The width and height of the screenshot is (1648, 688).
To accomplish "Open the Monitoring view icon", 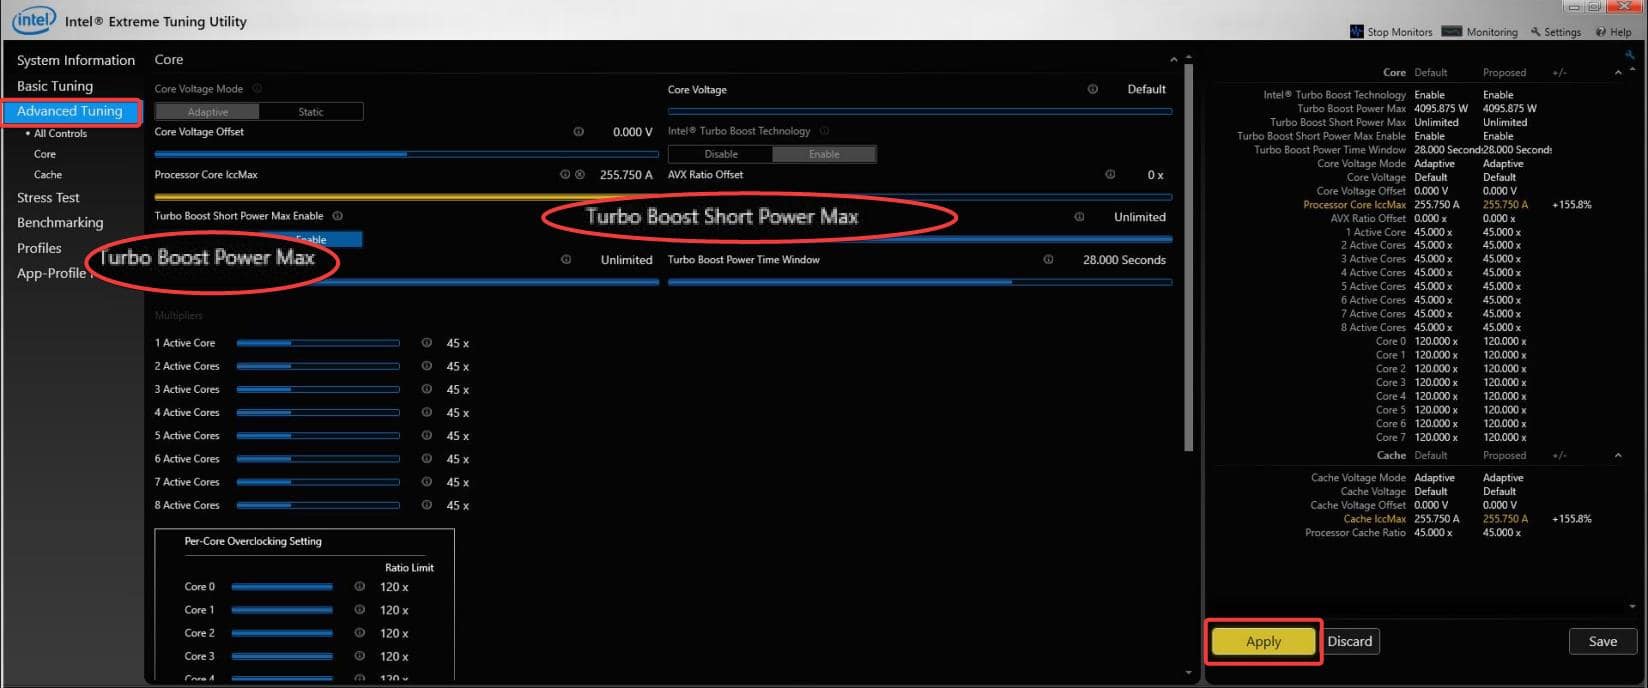I will click(1452, 32).
